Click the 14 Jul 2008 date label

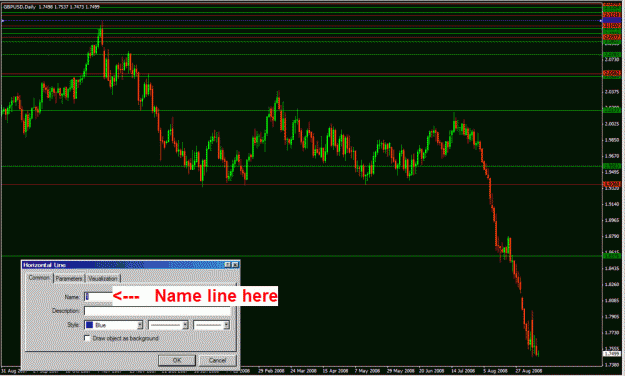coord(463,370)
